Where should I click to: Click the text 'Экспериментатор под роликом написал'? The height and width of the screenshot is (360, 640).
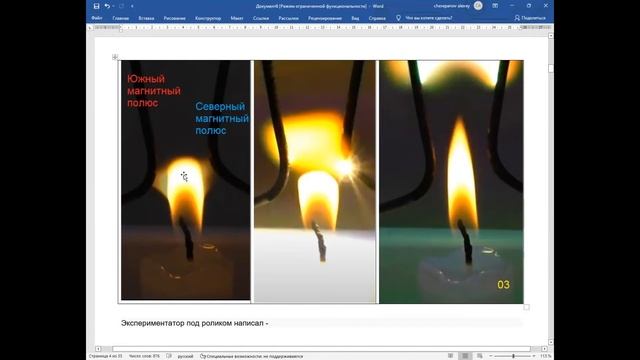tap(192, 323)
